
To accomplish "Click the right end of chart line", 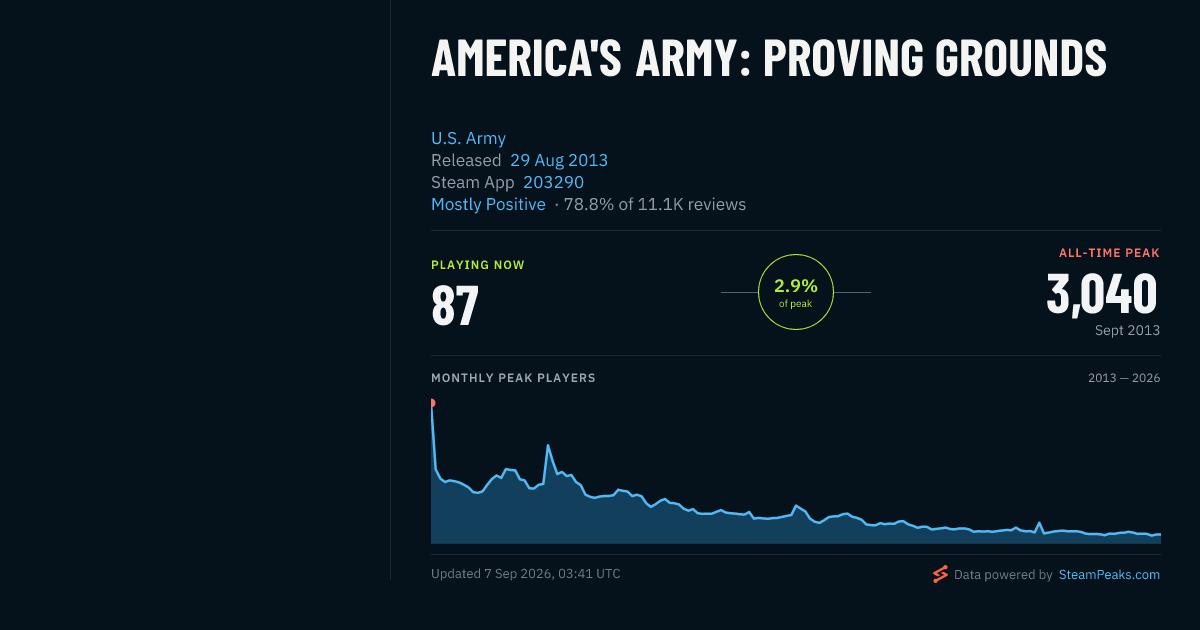I will tap(1158, 534).
